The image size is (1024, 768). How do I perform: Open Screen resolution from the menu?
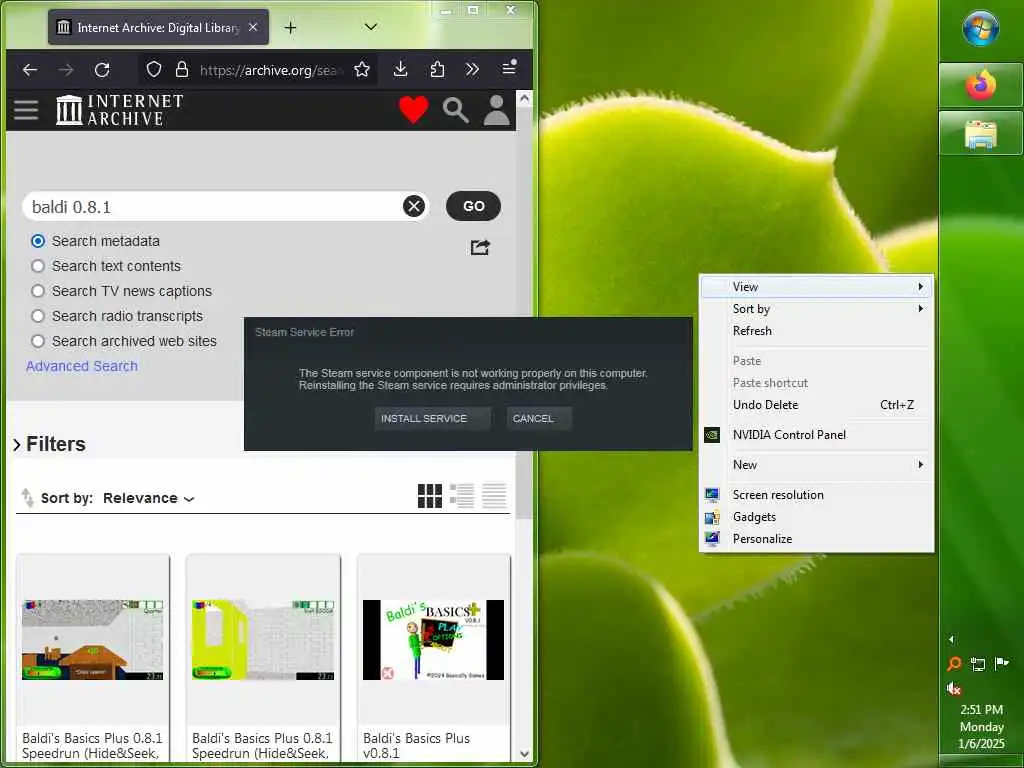point(816,495)
